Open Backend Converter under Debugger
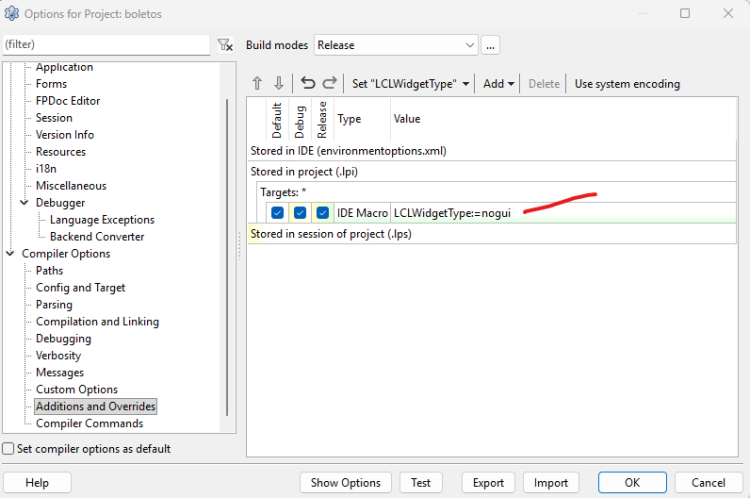 [x=97, y=236]
